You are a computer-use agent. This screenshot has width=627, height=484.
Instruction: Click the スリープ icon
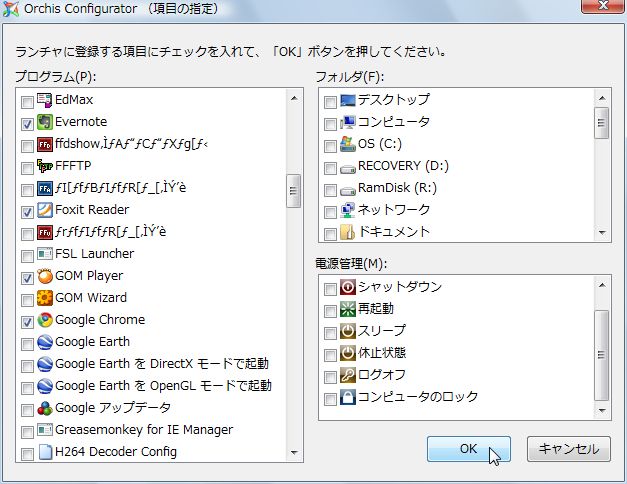click(x=347, y=331)
